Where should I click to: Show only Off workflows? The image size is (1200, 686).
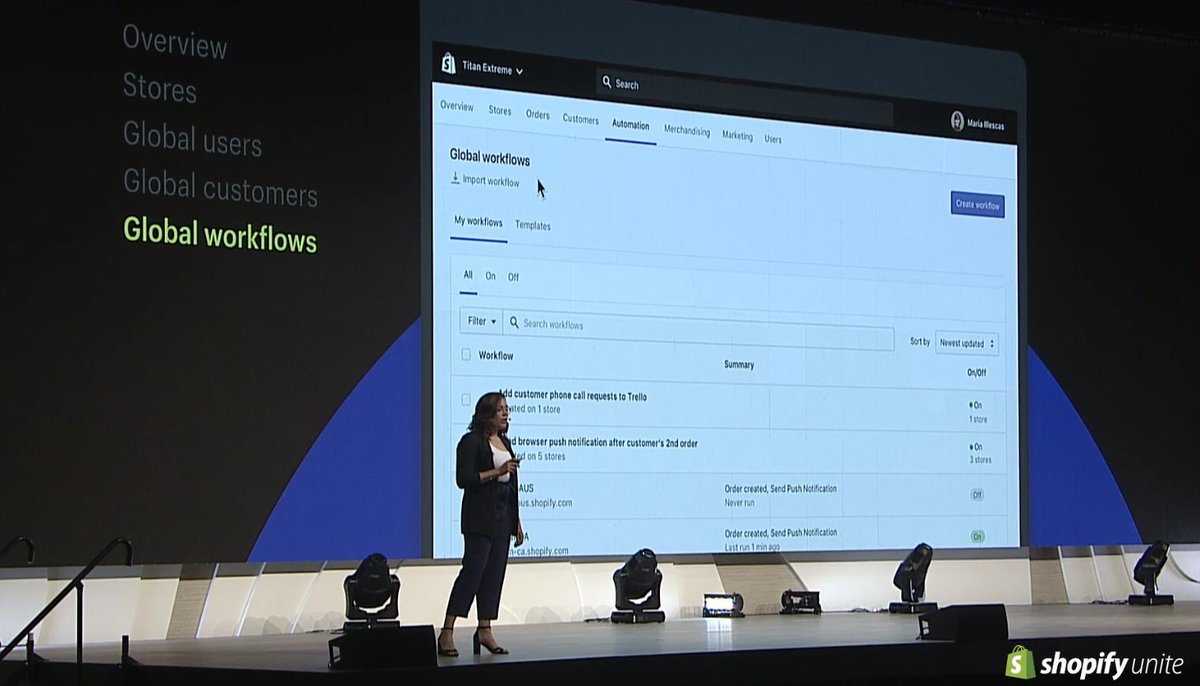(x=513, y=277)
